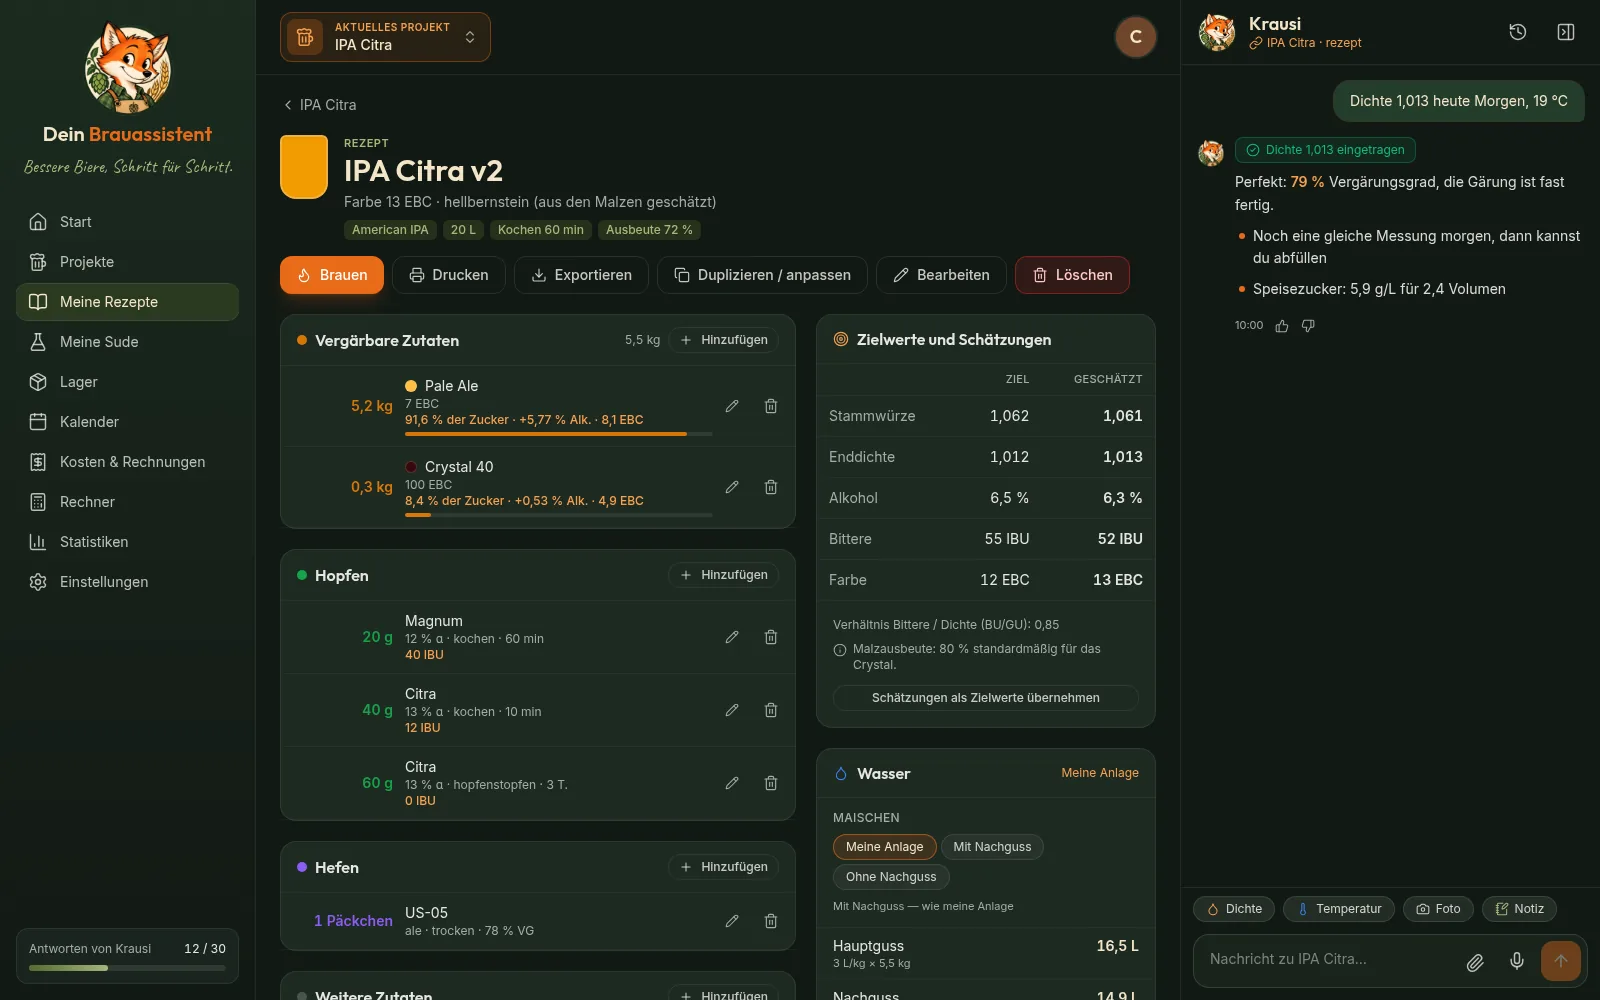Edit the Citra 40 g hop addition
The width and height of the screenshot is (1600, 1000).
pyautogui.click(x=732, y=710)
